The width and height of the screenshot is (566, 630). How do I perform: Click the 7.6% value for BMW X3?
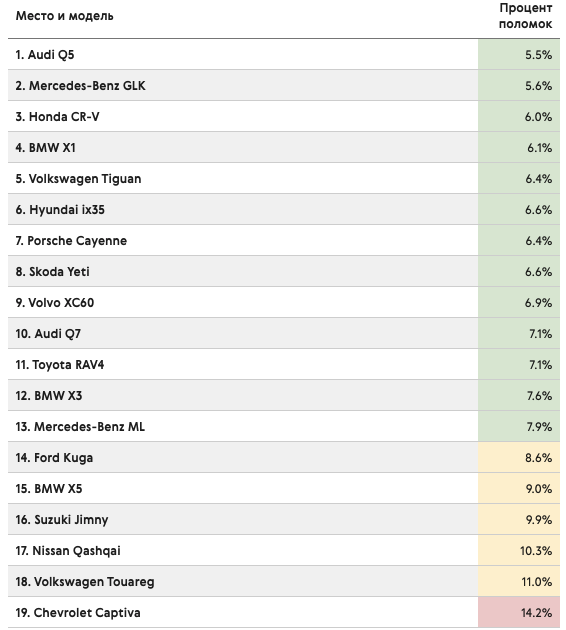539,396
